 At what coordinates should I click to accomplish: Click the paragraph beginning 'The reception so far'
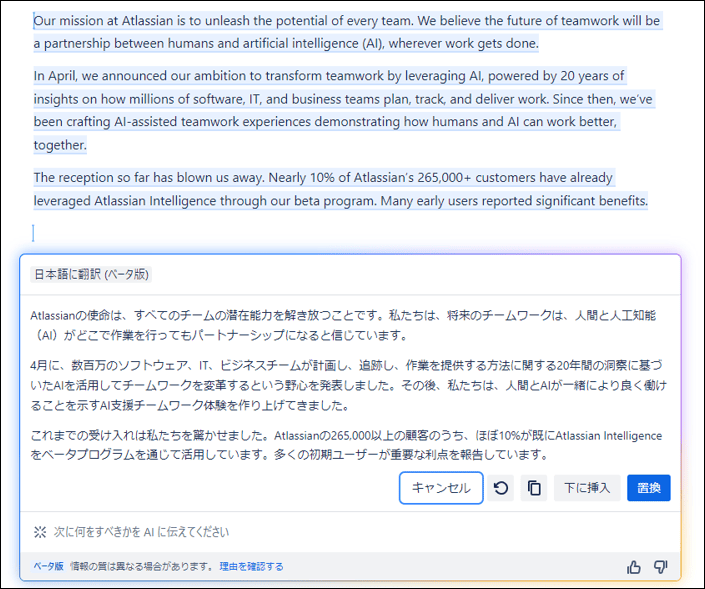(x=340, y=189)
